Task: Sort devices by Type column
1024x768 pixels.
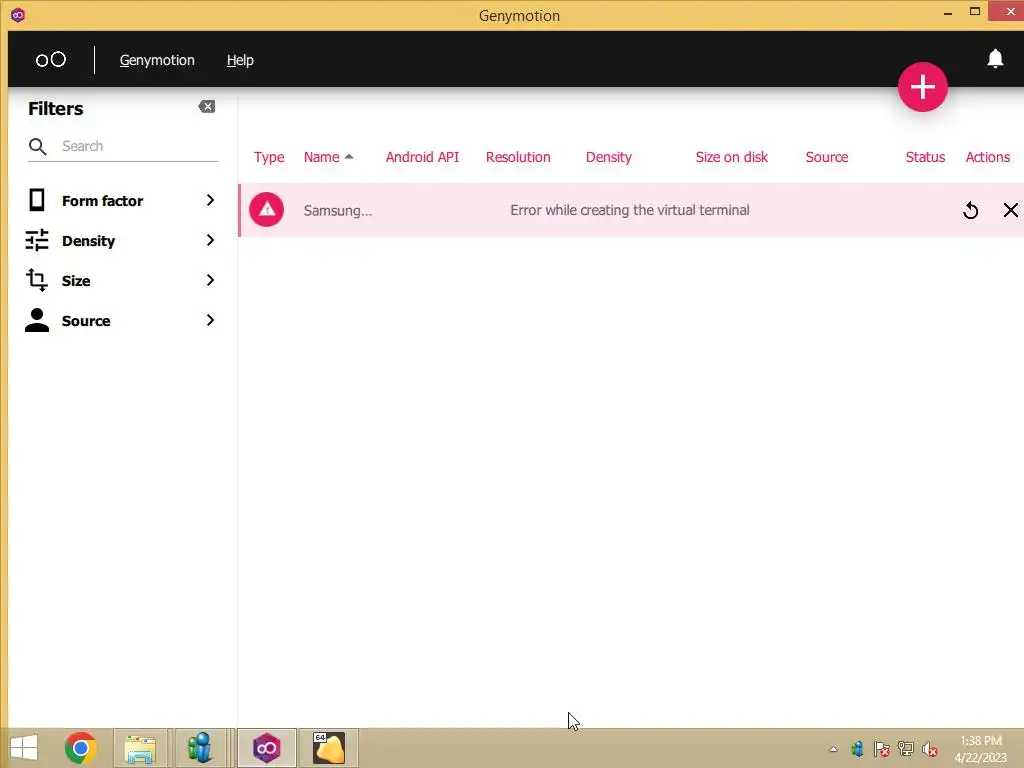Action: [x=268, y=157]
